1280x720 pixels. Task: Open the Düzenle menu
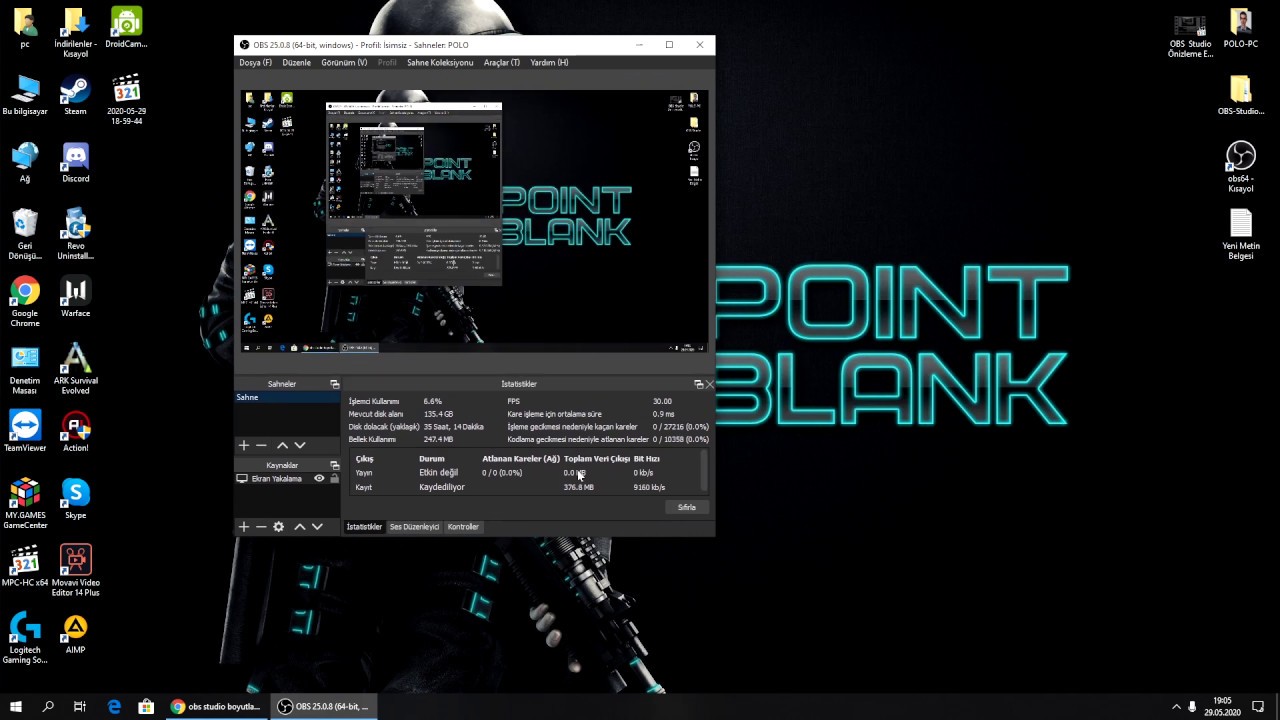pyautogui.click(x=296, y=62)
